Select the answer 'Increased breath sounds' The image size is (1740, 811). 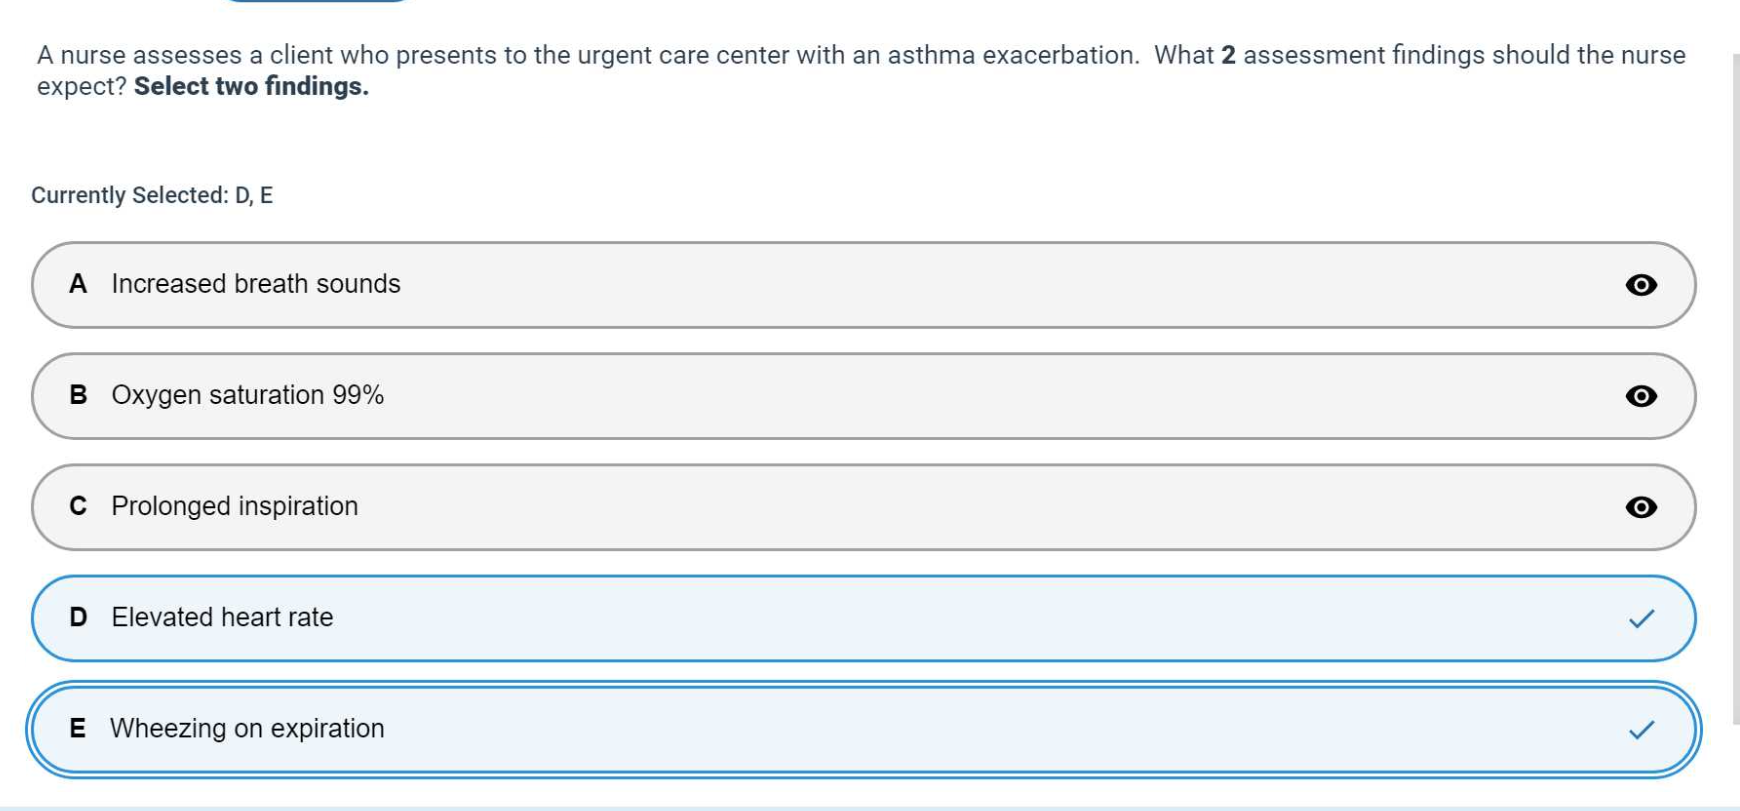[256, 284]
